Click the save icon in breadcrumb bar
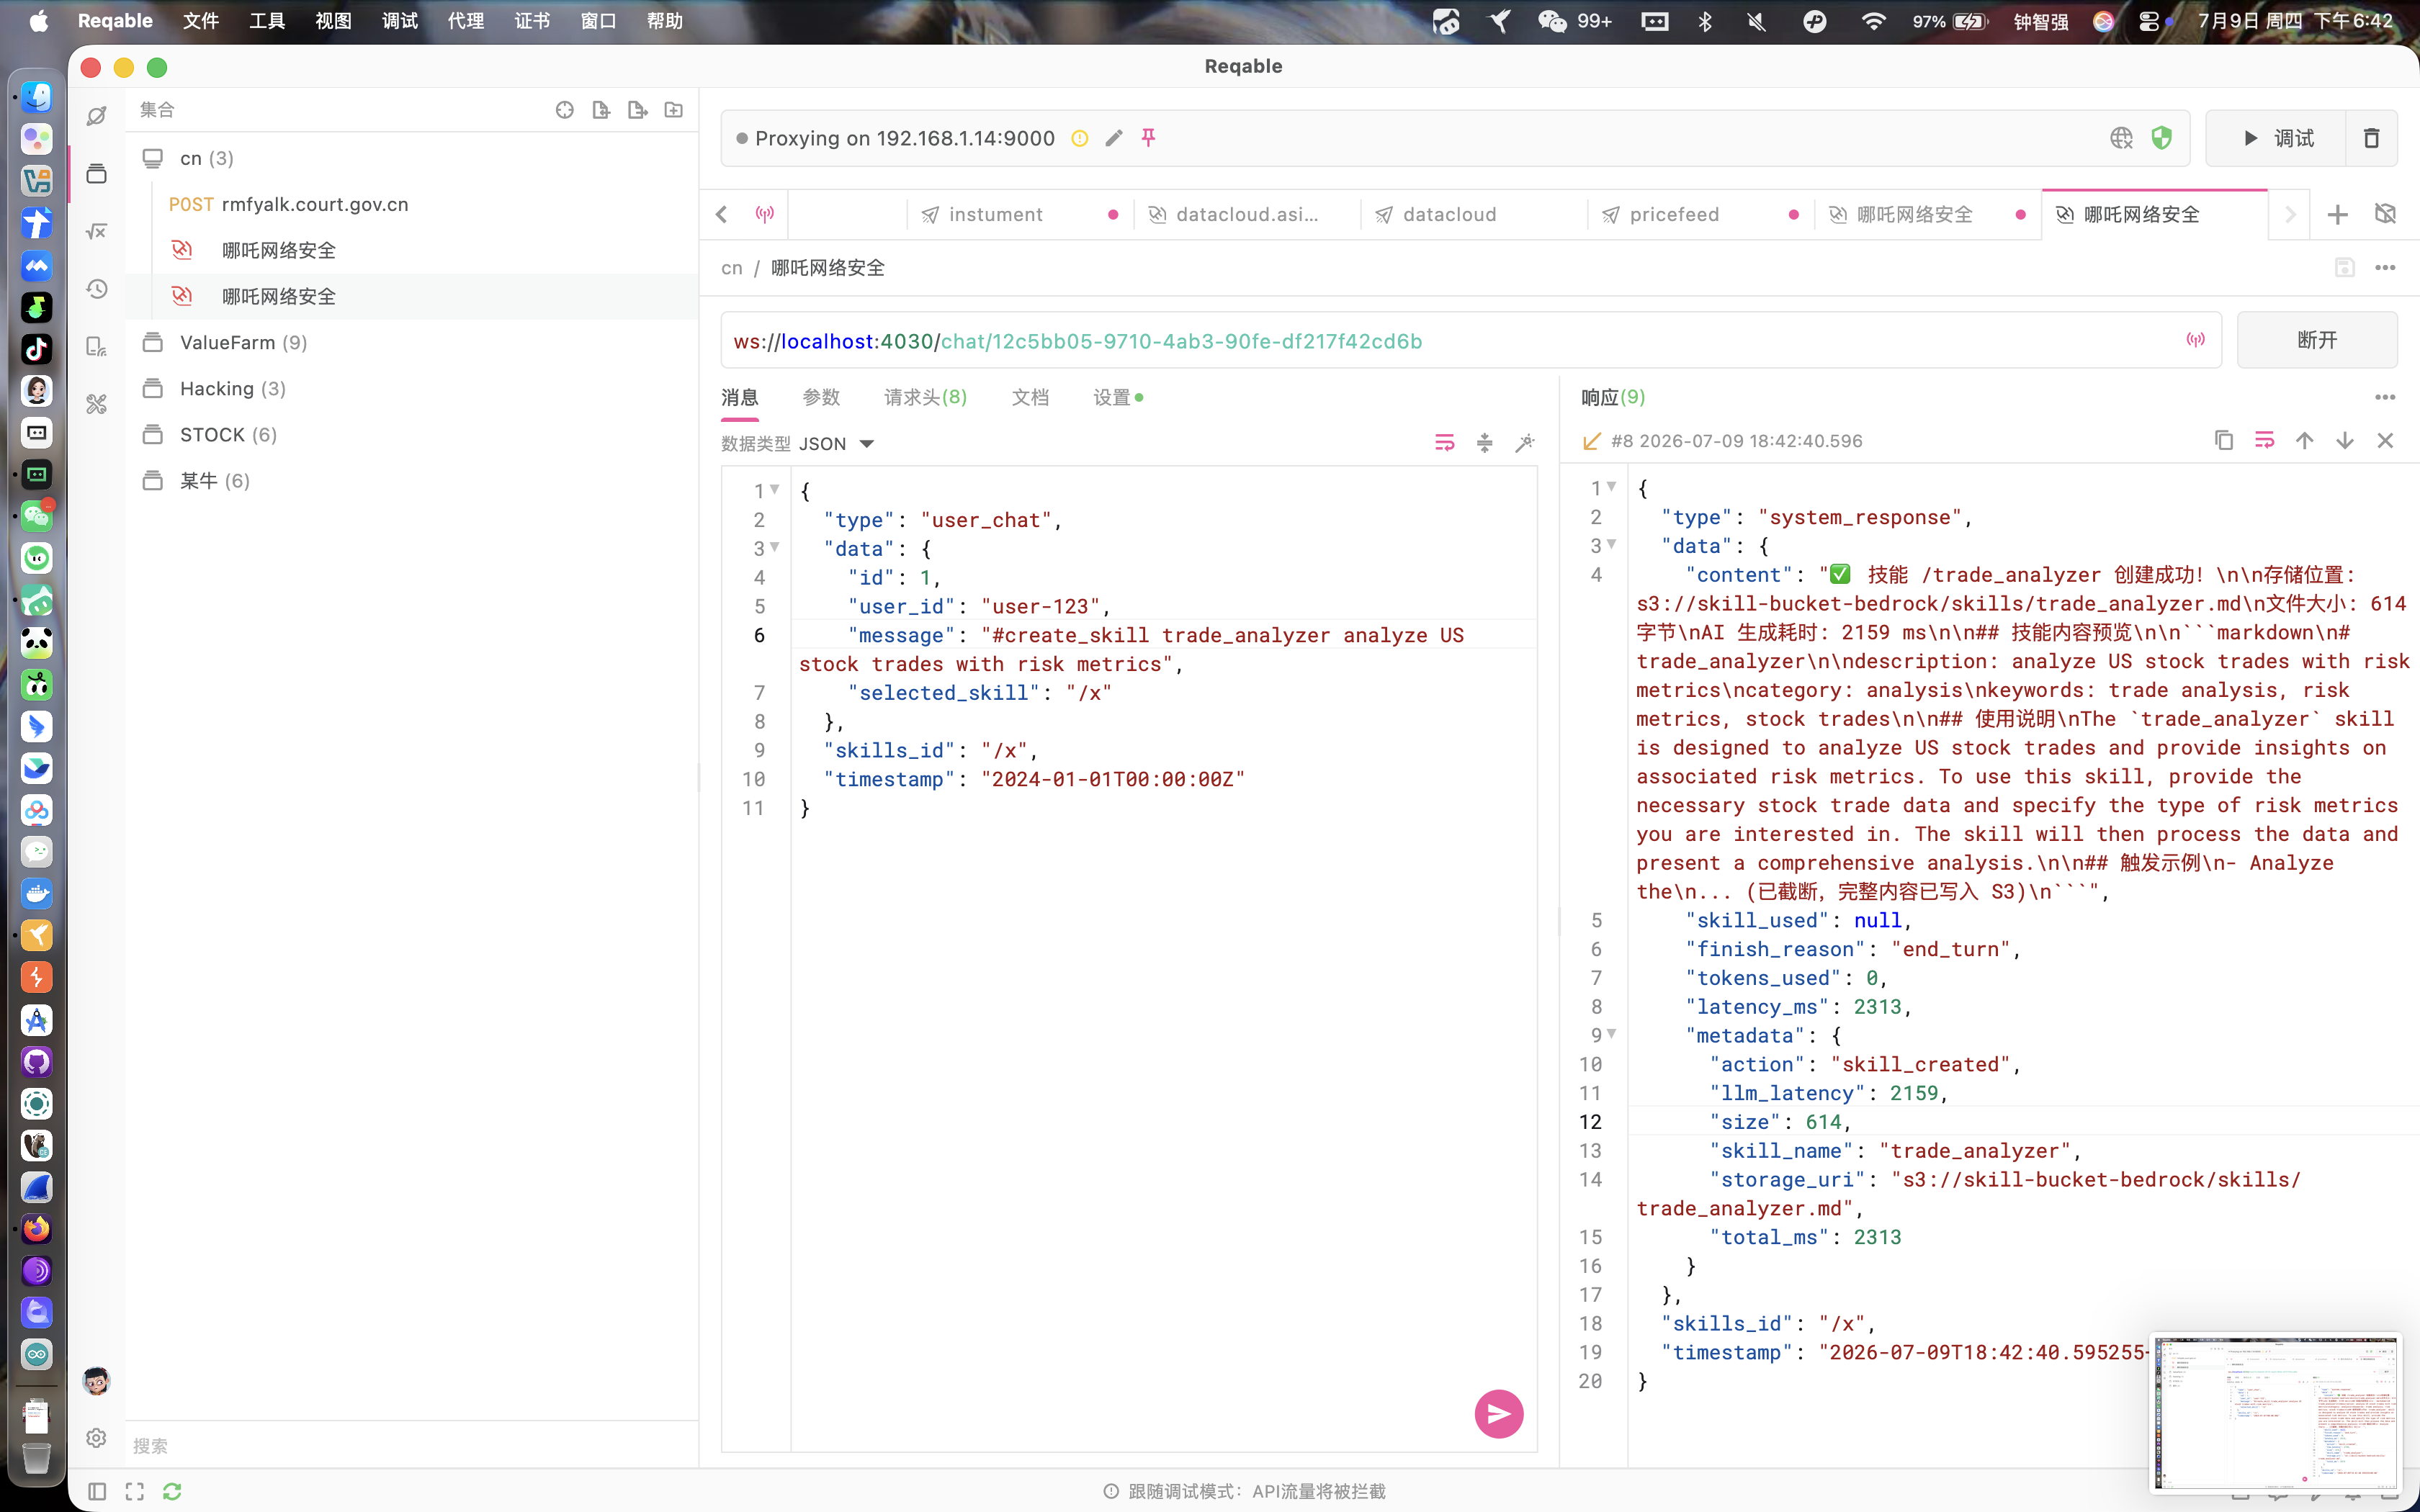This screenshot has width=2420, height=1512. pyautogui.click(x=2345, y=267)
